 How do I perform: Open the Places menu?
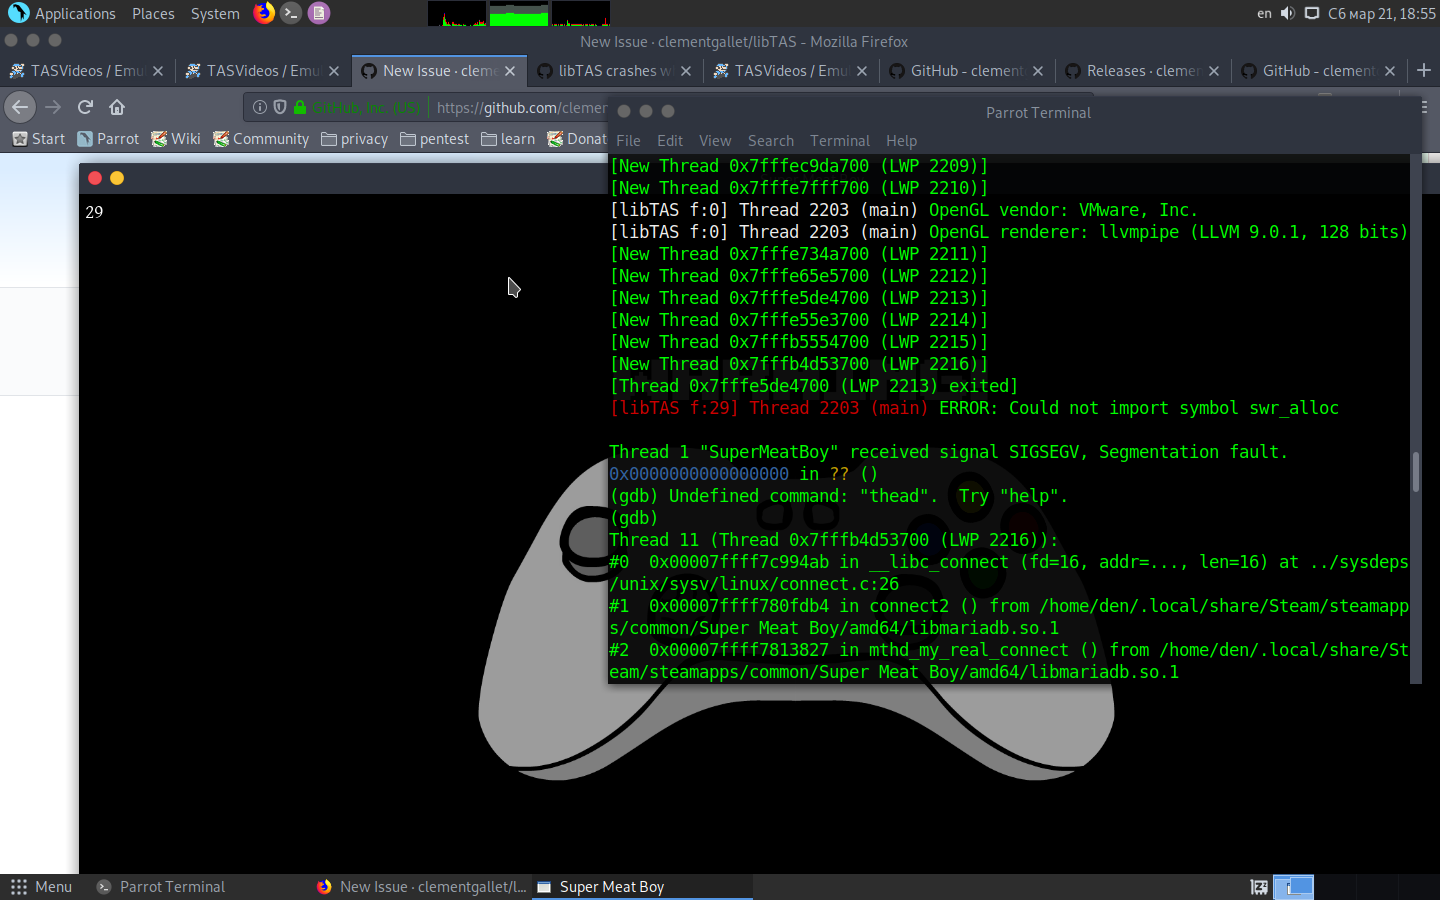pyautogui.click(x=153, y=14)
